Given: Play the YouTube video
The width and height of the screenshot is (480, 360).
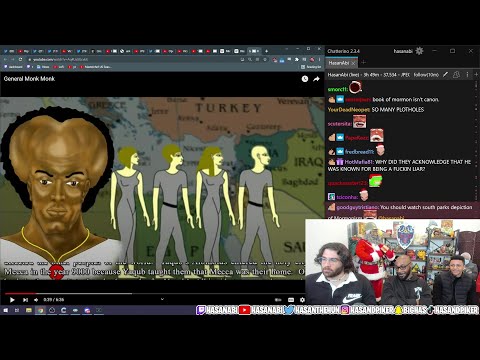Looking at the screenshot, I should [12, 300].
